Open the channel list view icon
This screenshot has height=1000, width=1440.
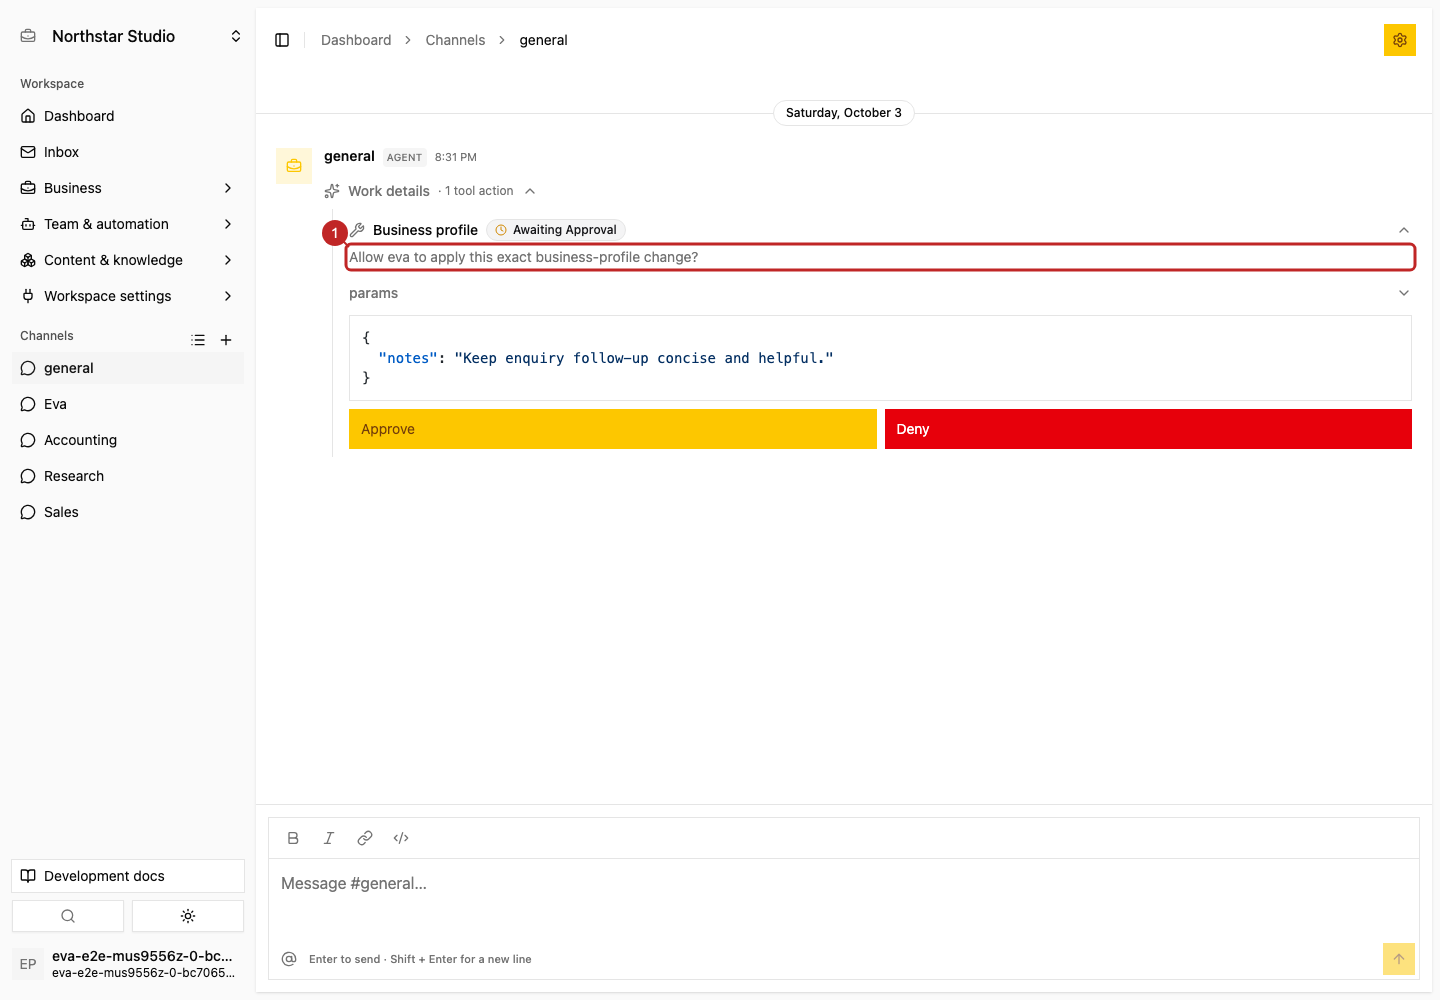coord(198,340)
